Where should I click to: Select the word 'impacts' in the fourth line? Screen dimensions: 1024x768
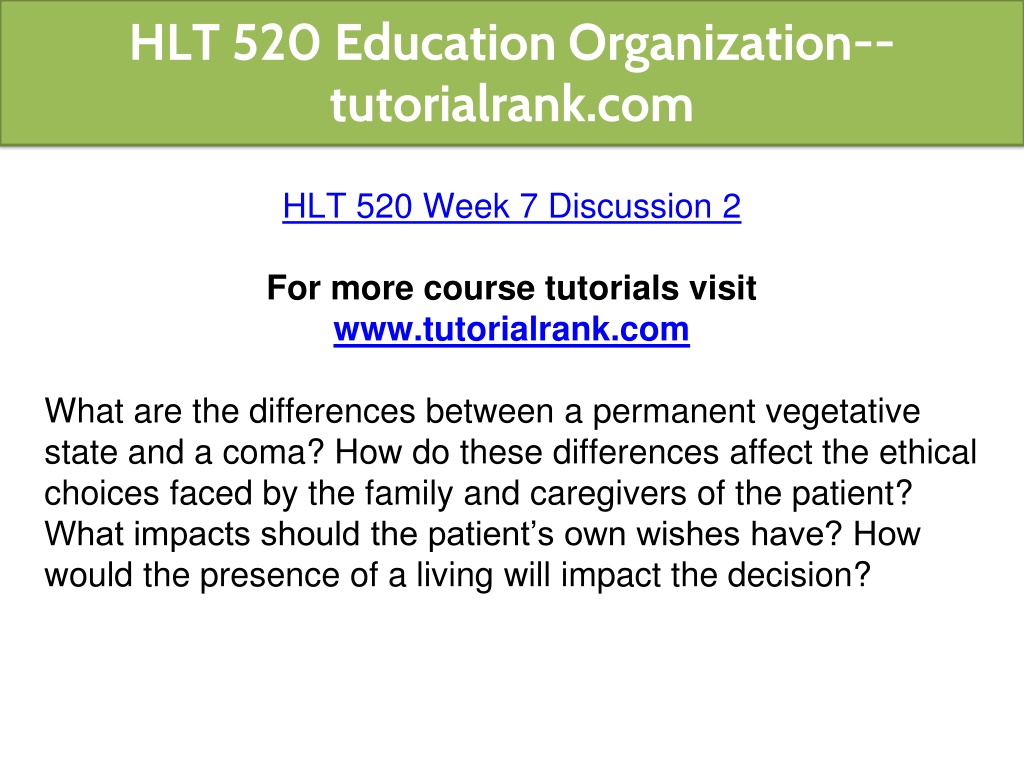pos(191,534)
